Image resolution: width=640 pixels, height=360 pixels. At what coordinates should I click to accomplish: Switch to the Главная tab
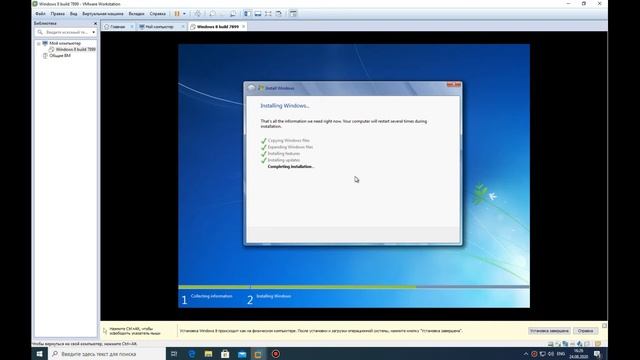117,27
